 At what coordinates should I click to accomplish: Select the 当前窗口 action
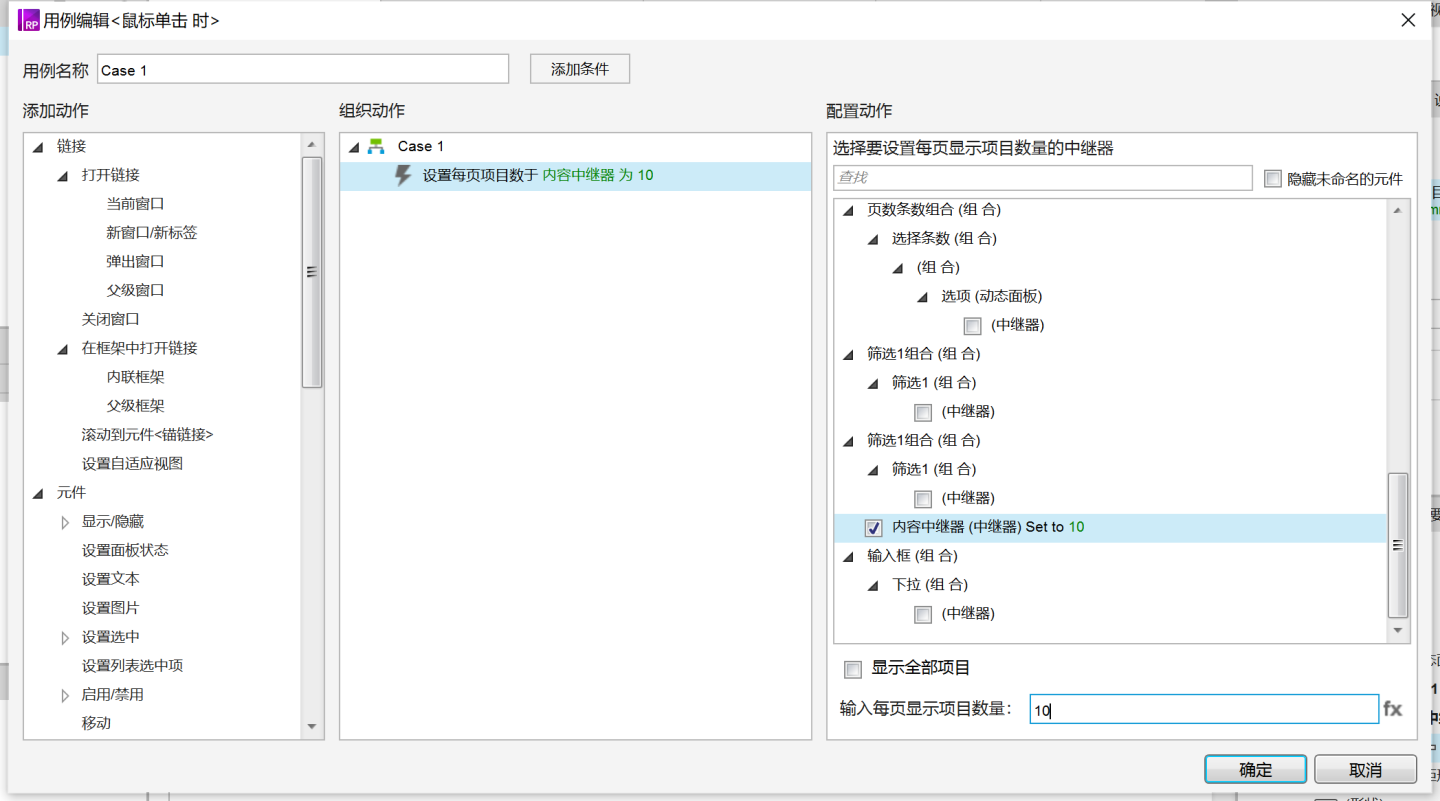pos(135,204)
